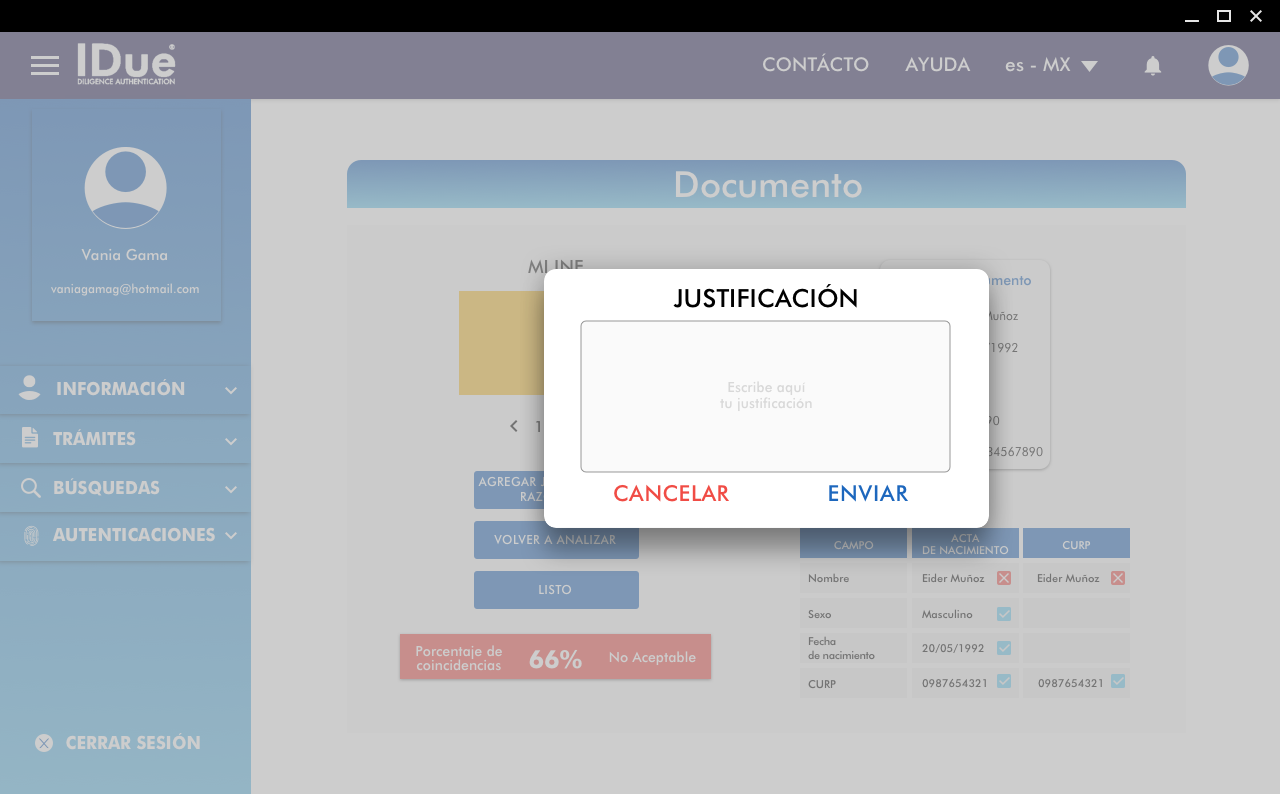
Task: Expand the Información section chevron
Action: [x=231, y=390]
